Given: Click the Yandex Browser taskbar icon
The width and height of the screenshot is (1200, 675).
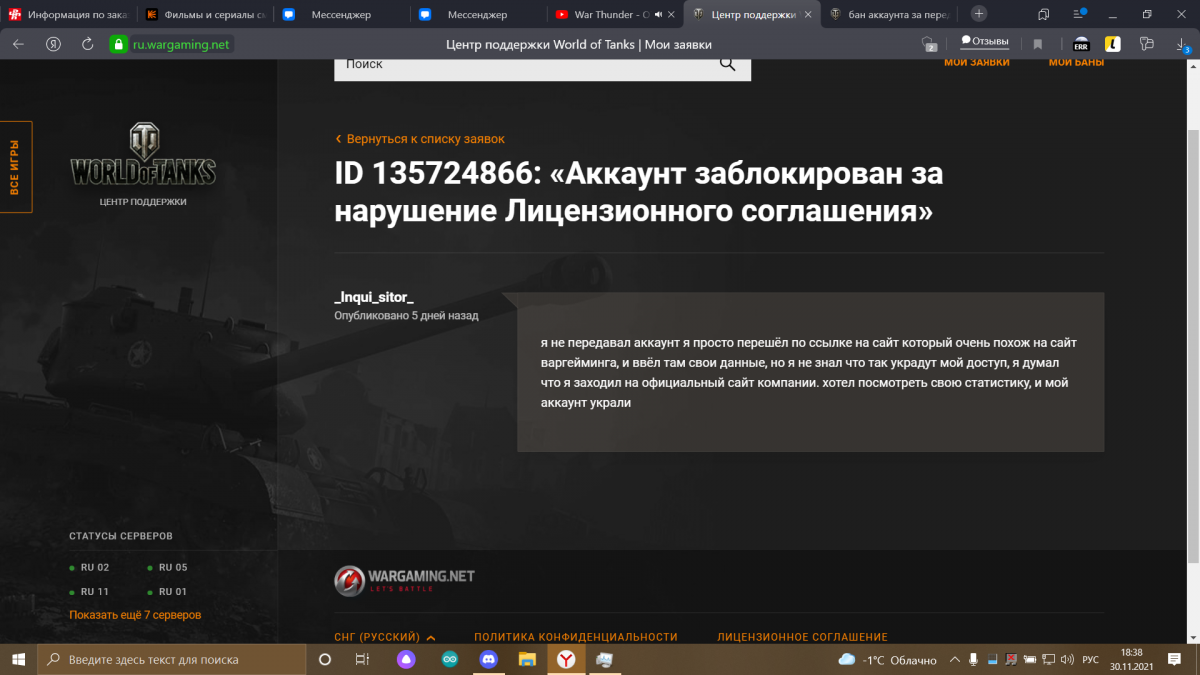Looking at the screenshot, I should (566, 660).
